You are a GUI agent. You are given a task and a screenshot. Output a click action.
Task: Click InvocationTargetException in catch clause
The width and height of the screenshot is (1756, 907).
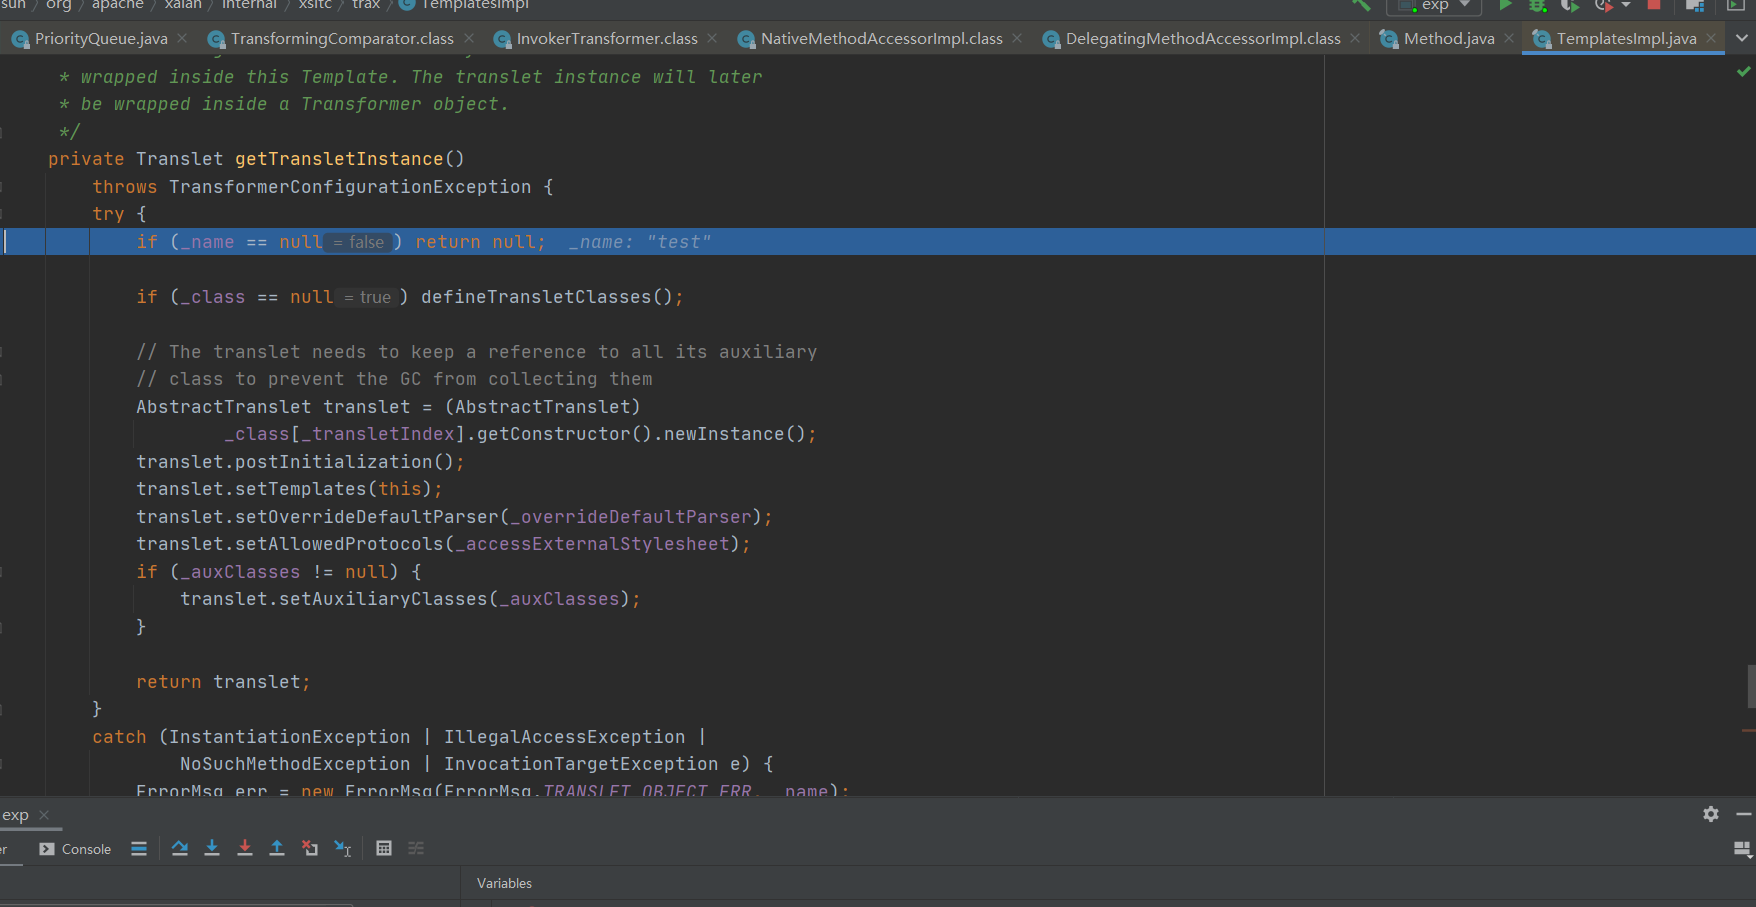(581, 764)
